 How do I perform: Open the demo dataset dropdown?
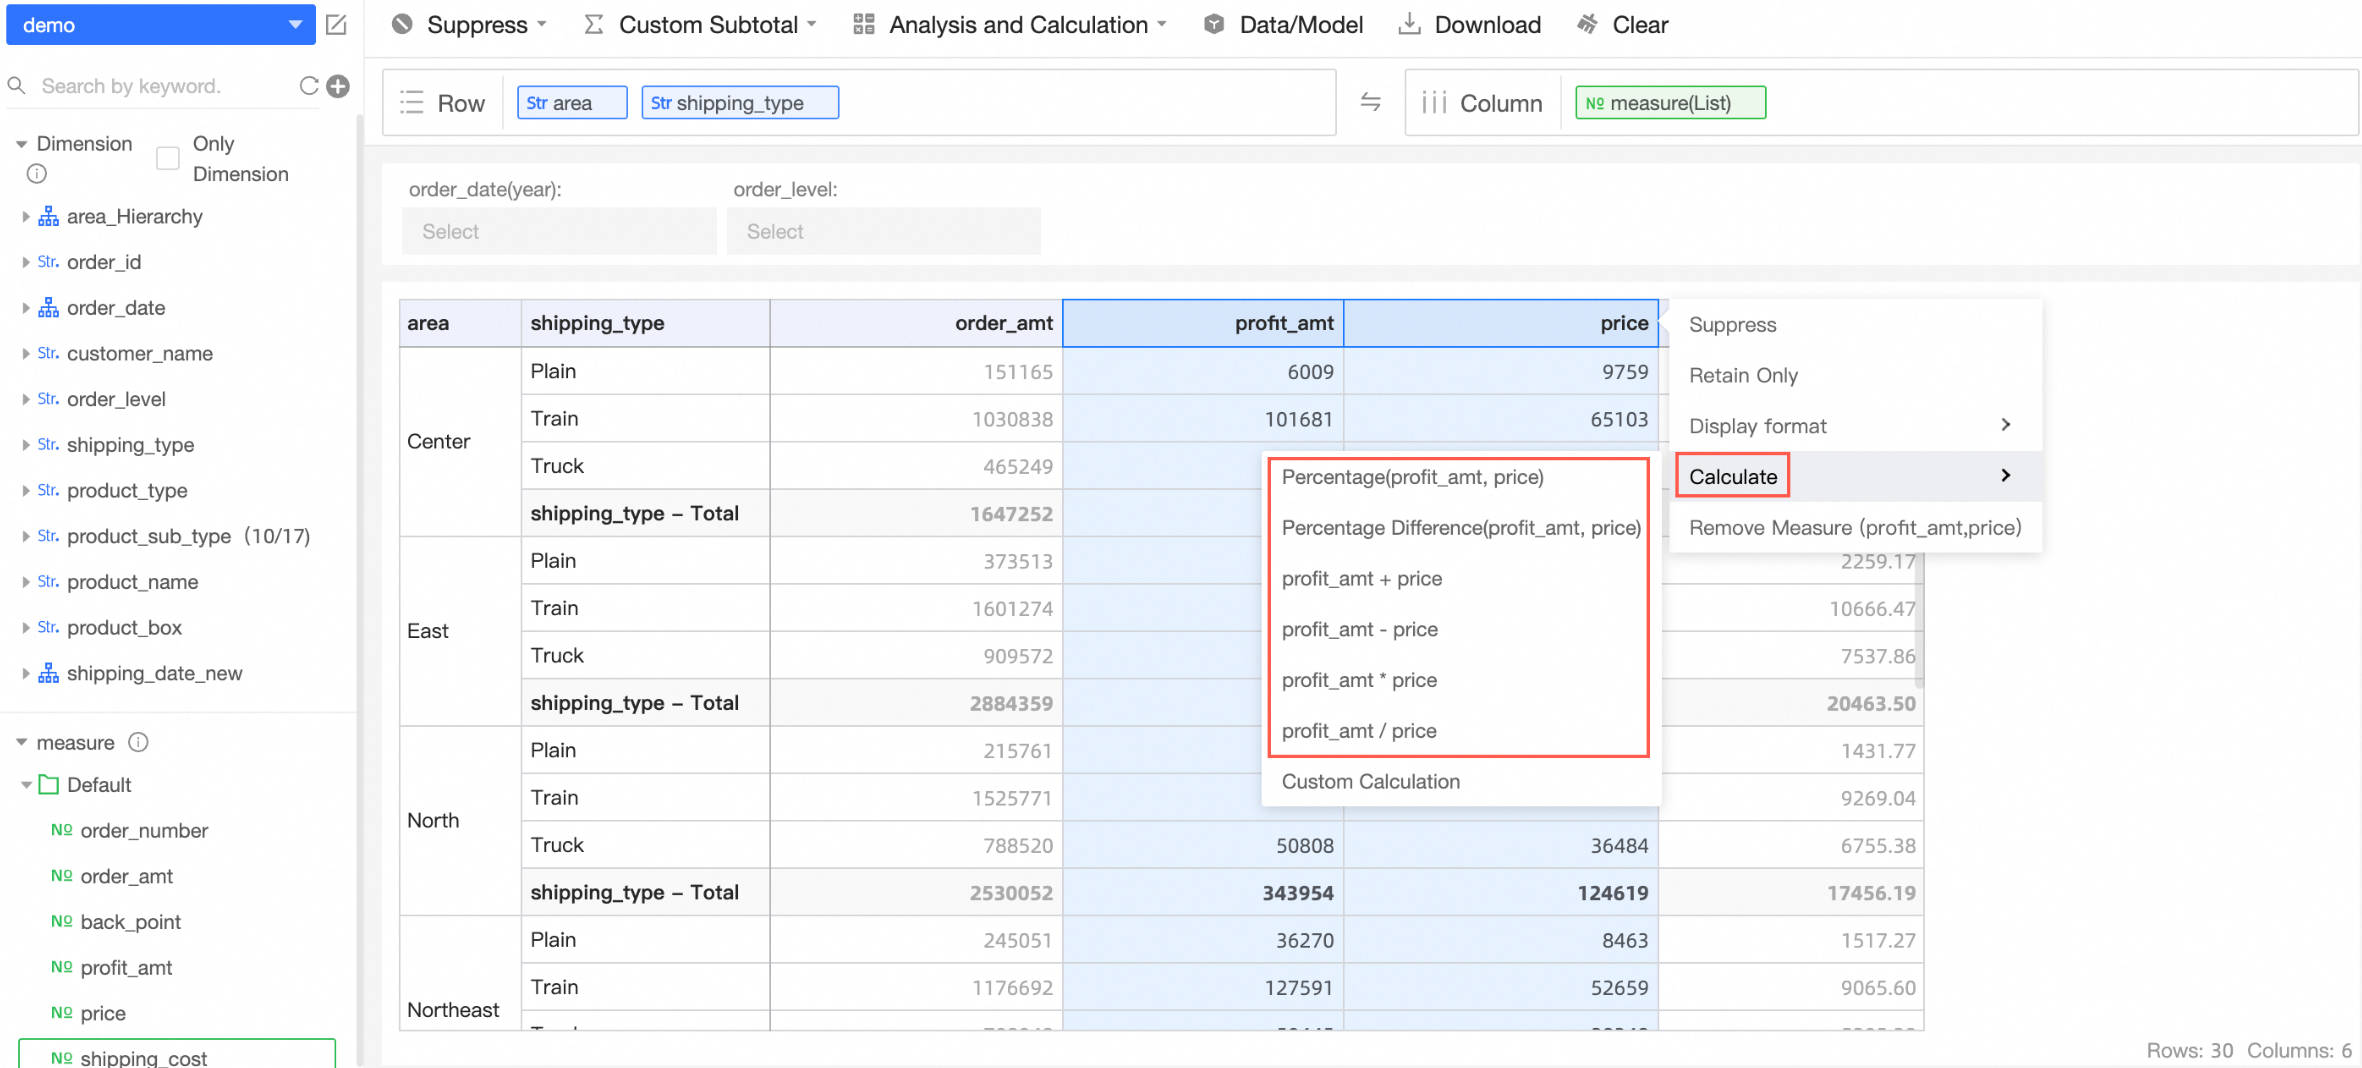(x=160, y=25)
